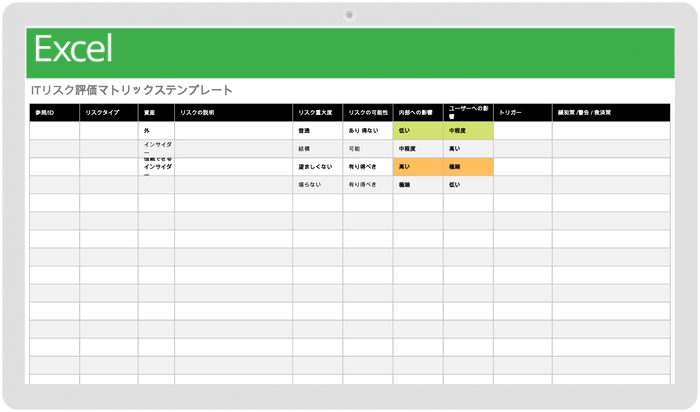The width and height of the screenshot is (700, 412).
Task: Select the 緩和策/警告/救済策 column header
Action: (611, 112)
